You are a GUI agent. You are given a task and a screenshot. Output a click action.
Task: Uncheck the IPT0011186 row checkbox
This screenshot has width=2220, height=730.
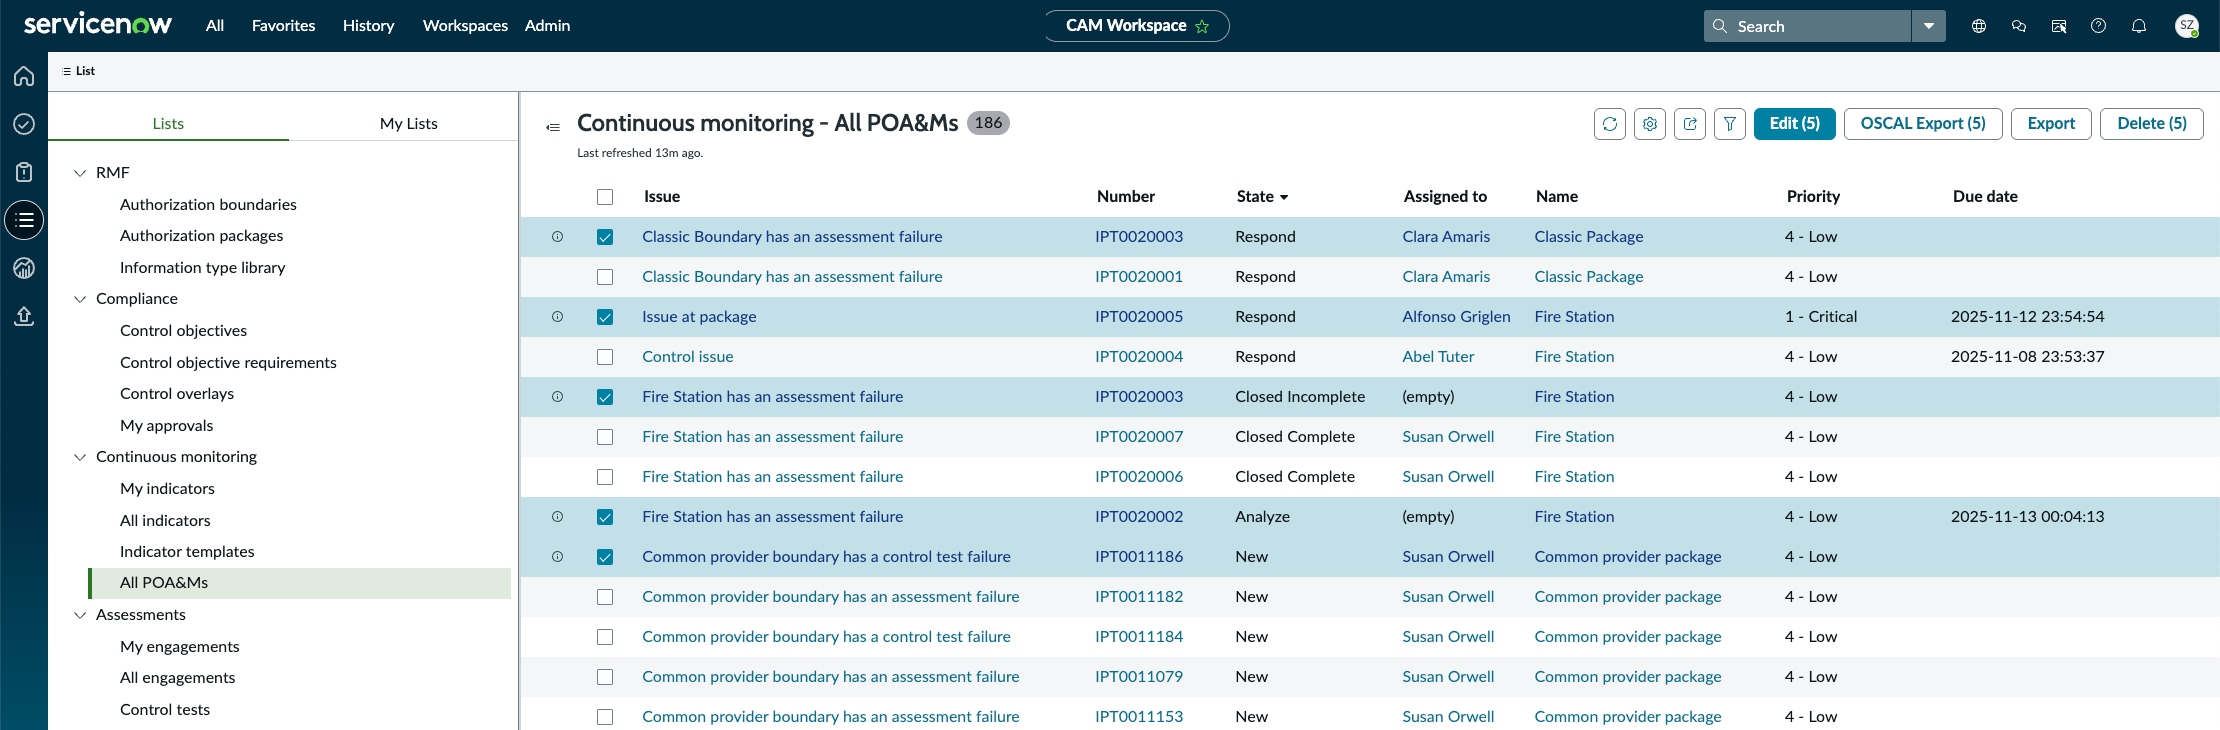[605, 557]
